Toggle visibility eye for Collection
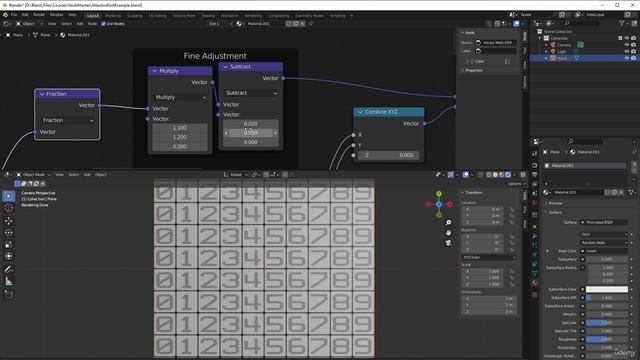Image resolution: width=640 pixels, height=360 pixels. [627, 38]
